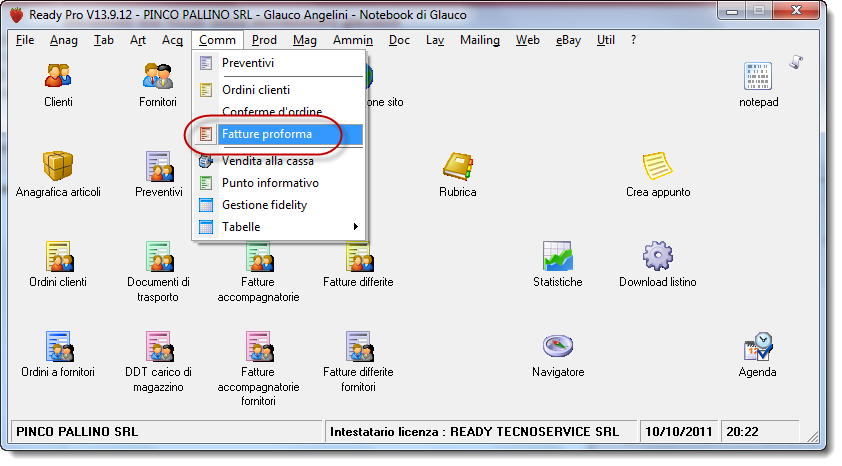Open the Documenti di trasporto icon
Image resolution: width=842 pixels, height=466 pixels.
pyautogui.click(x=159, y=256)
